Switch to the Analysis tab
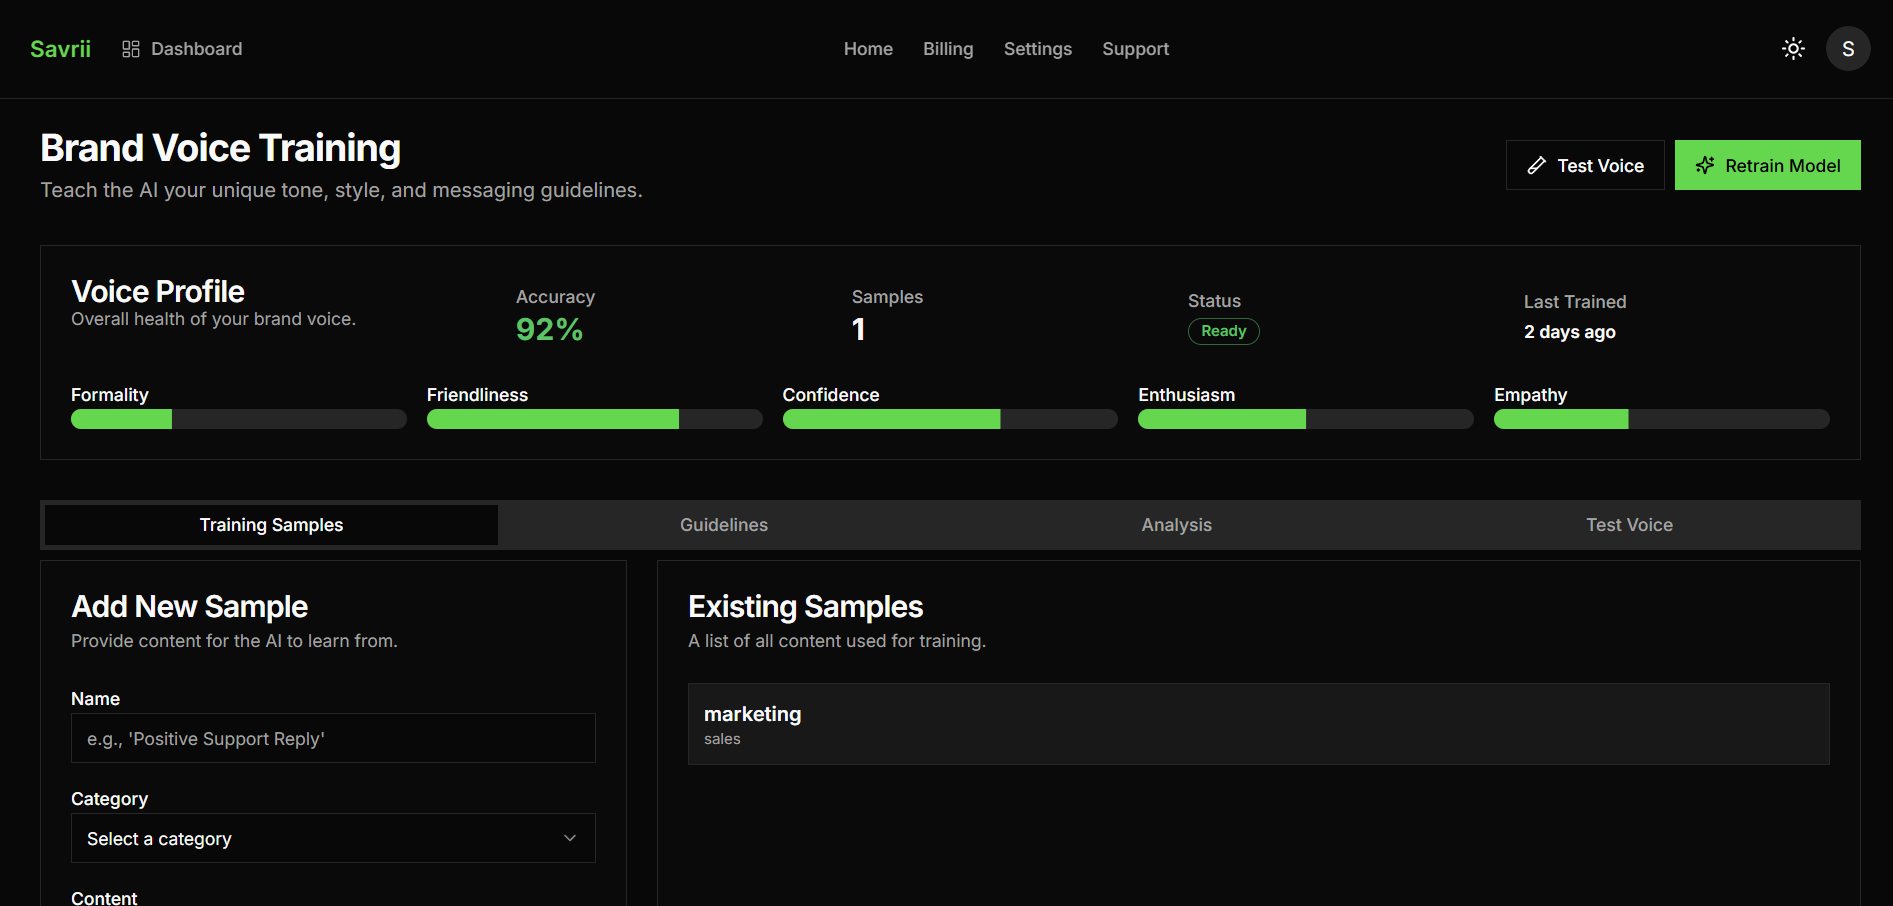The image size is (1893, 906). [1177, 525]
